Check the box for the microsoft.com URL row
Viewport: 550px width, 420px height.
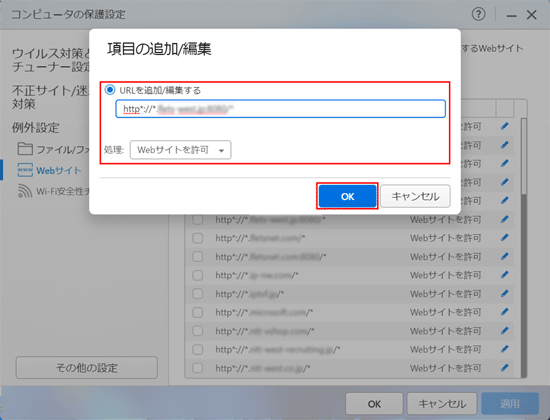click(x=198, y=312)
